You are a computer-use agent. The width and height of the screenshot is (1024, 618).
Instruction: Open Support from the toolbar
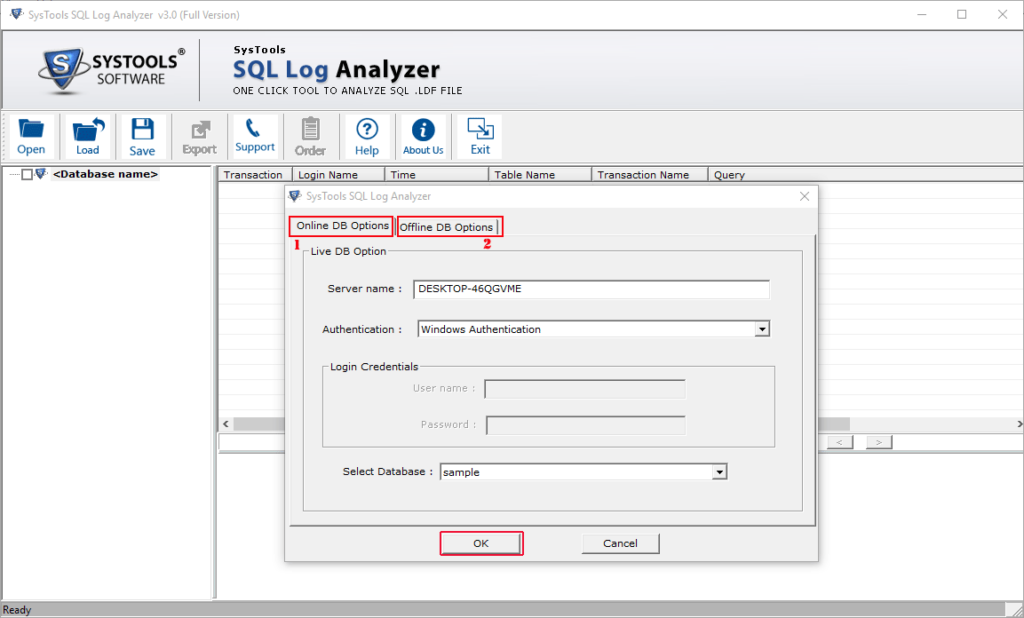pyautogui.click(x=255, y=137)
